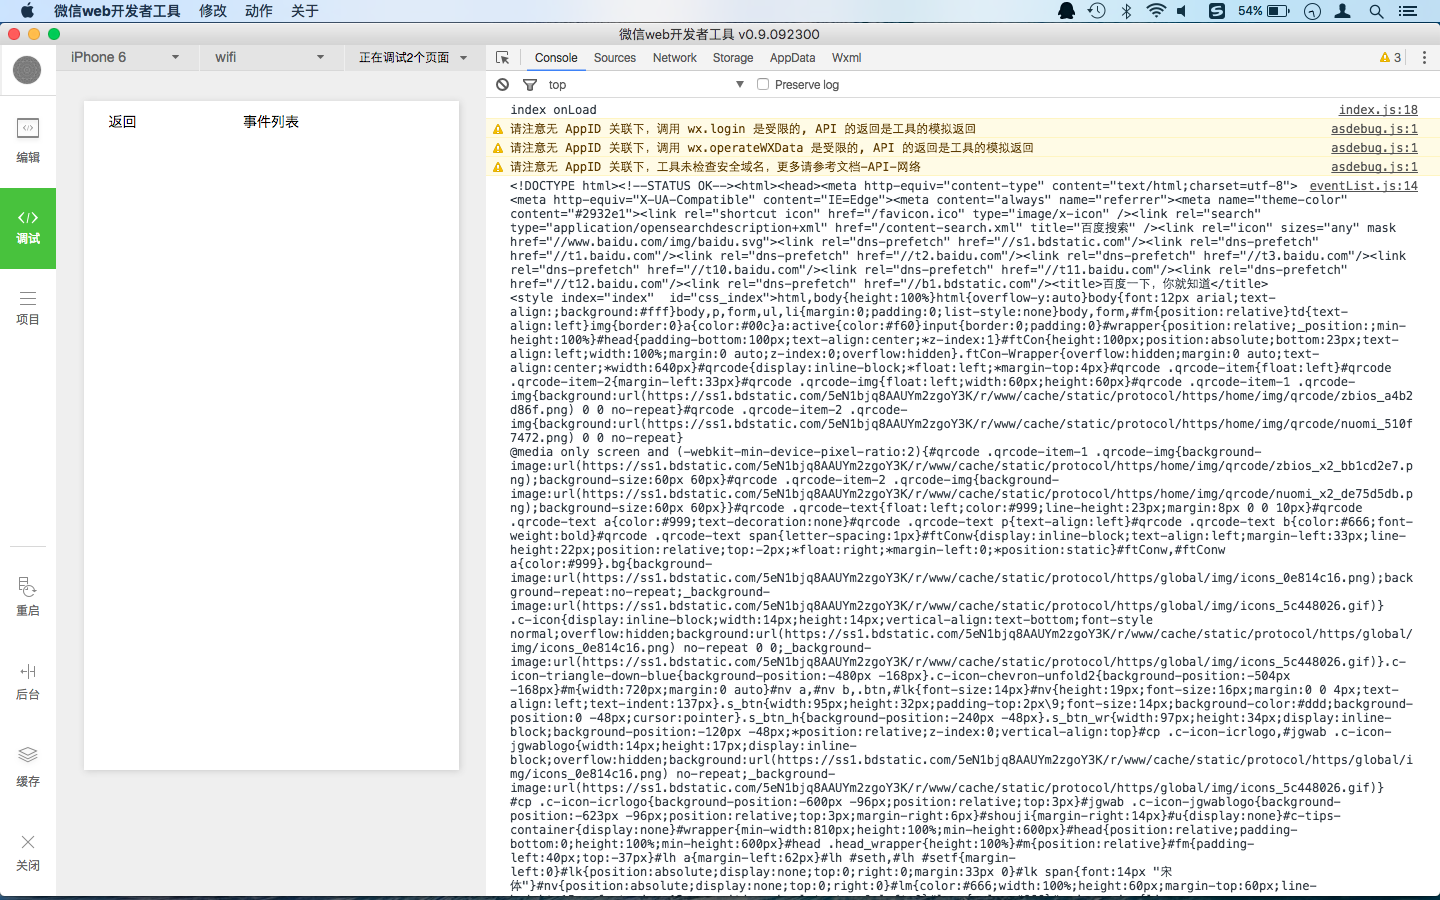Select the 调试 debug sidebar icon

pos(28,228)
